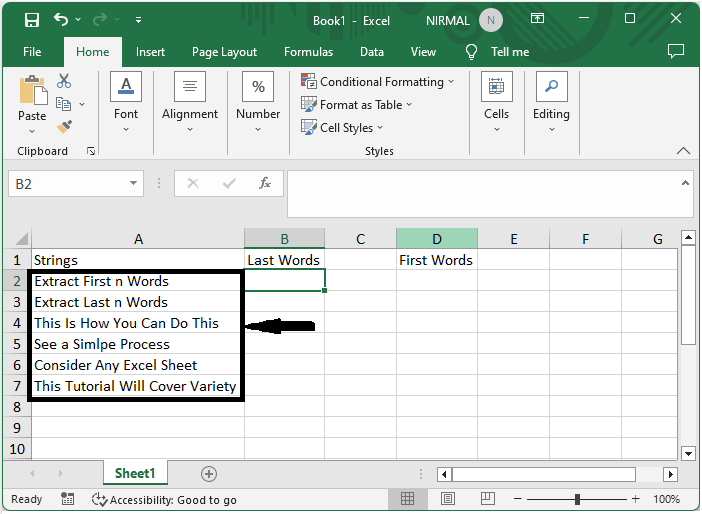Viewport: 702px width, 514px height.
Task: Click the Enter checkmark in formula bar
Action: pyautogui.click(x=229, y=183)
